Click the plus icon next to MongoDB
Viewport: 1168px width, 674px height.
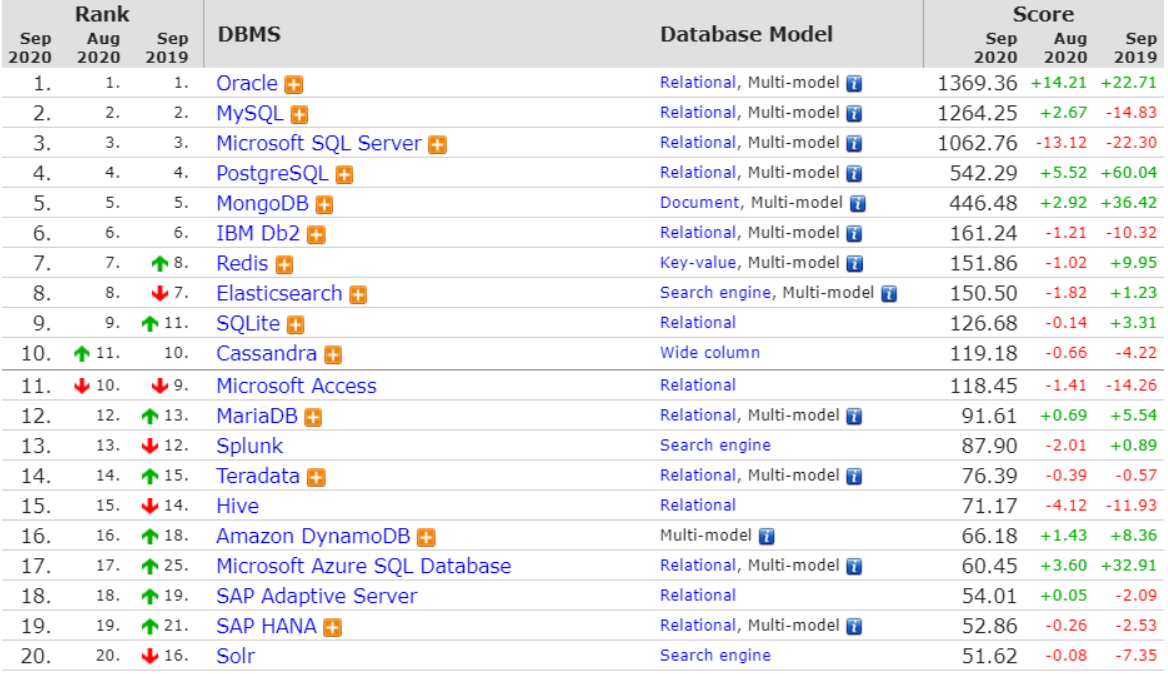pyautogui.click(x=324, y=205)
